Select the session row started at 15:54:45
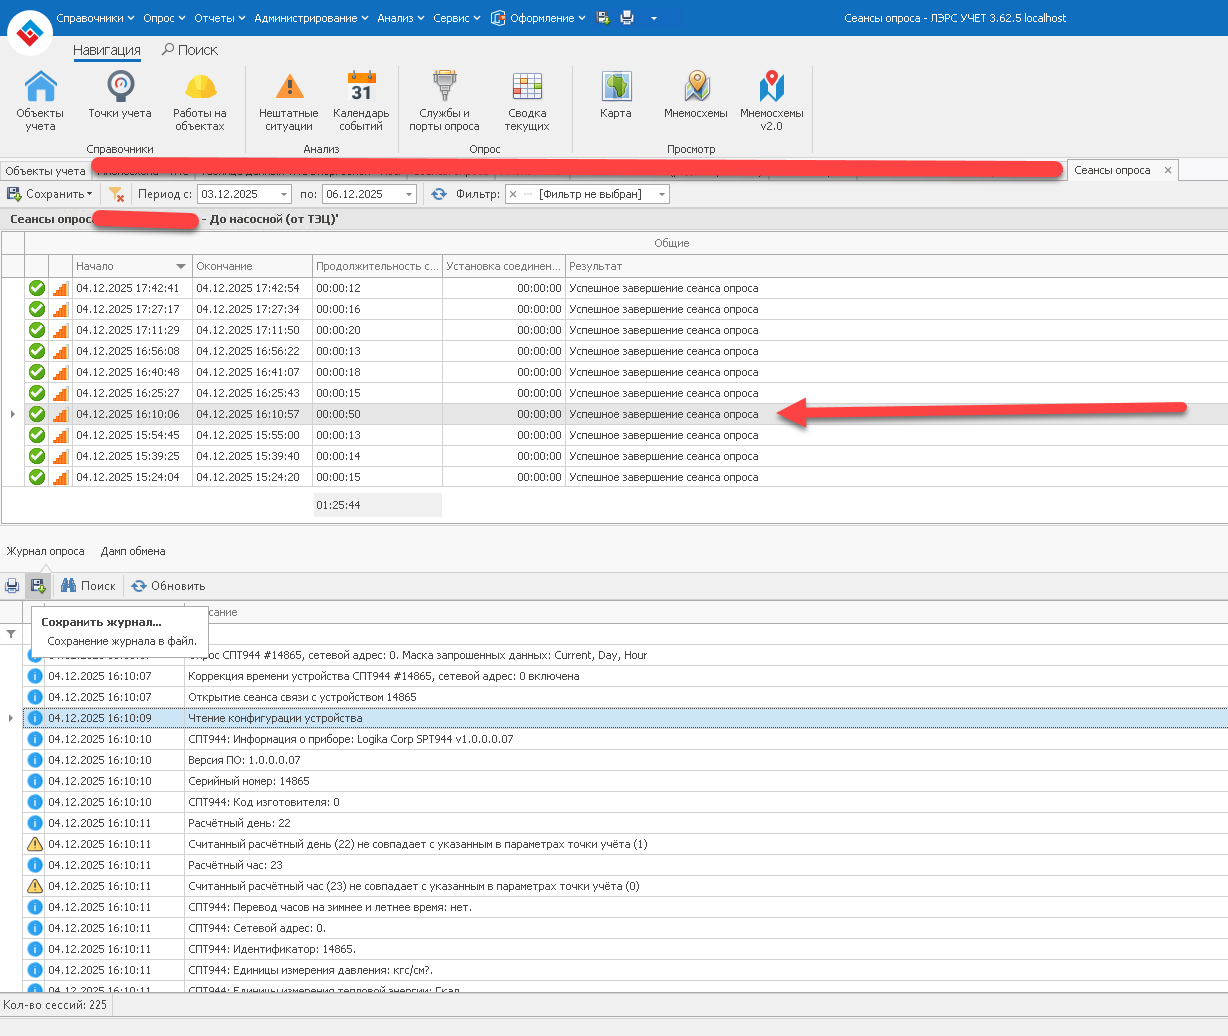This screenshot has width=1228, height=1036. click(x=128, y=435)
